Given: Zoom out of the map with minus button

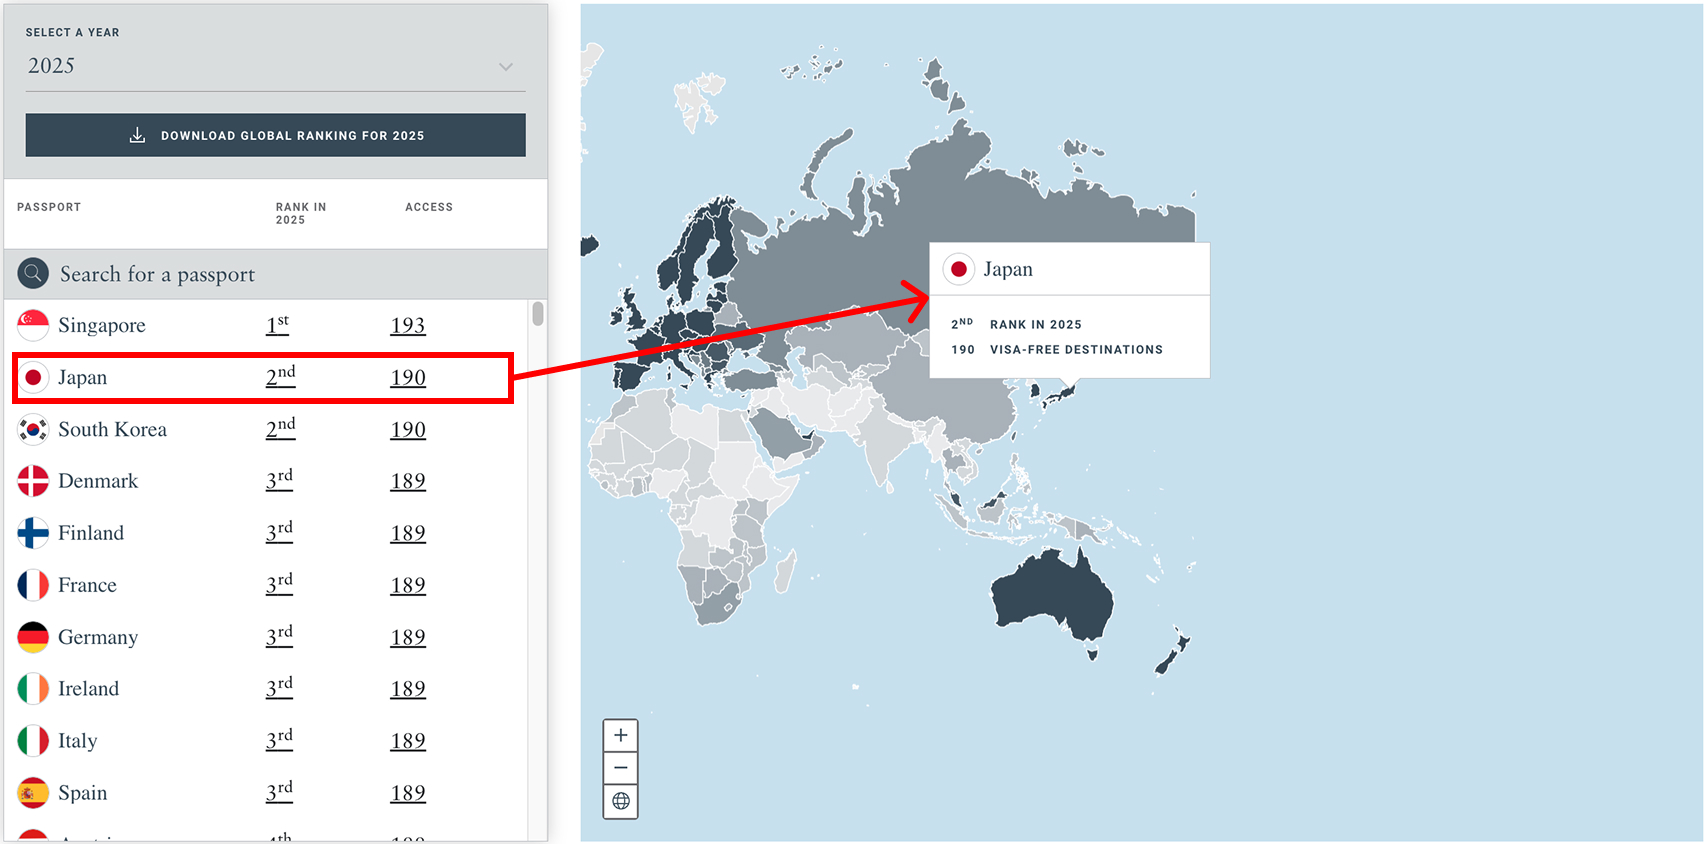Looking at the screenshot, I should (x=621, y=768).
